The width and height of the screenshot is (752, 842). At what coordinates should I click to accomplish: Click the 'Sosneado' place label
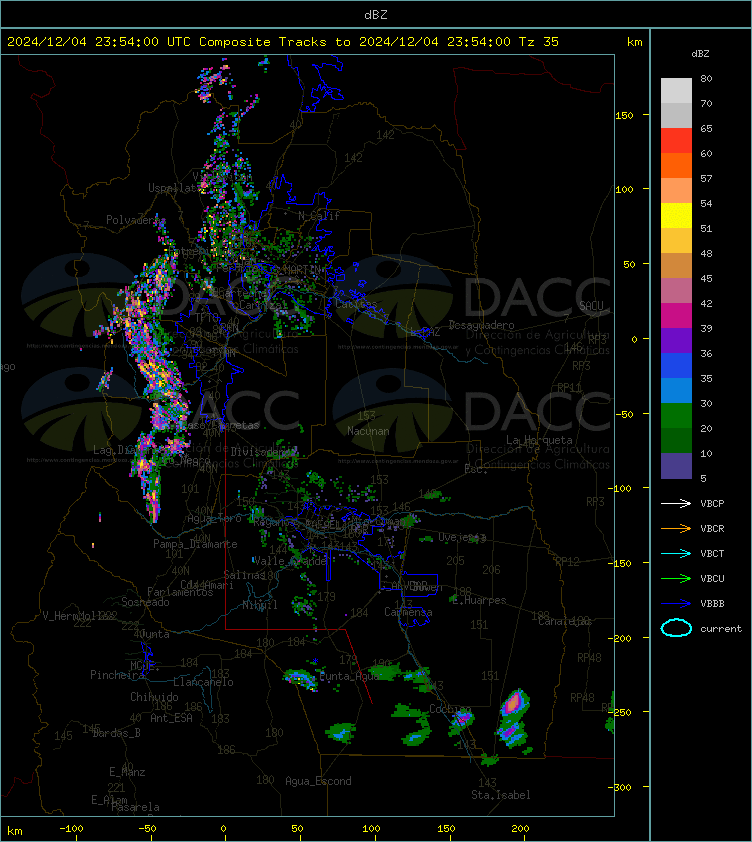coord(146,602)
